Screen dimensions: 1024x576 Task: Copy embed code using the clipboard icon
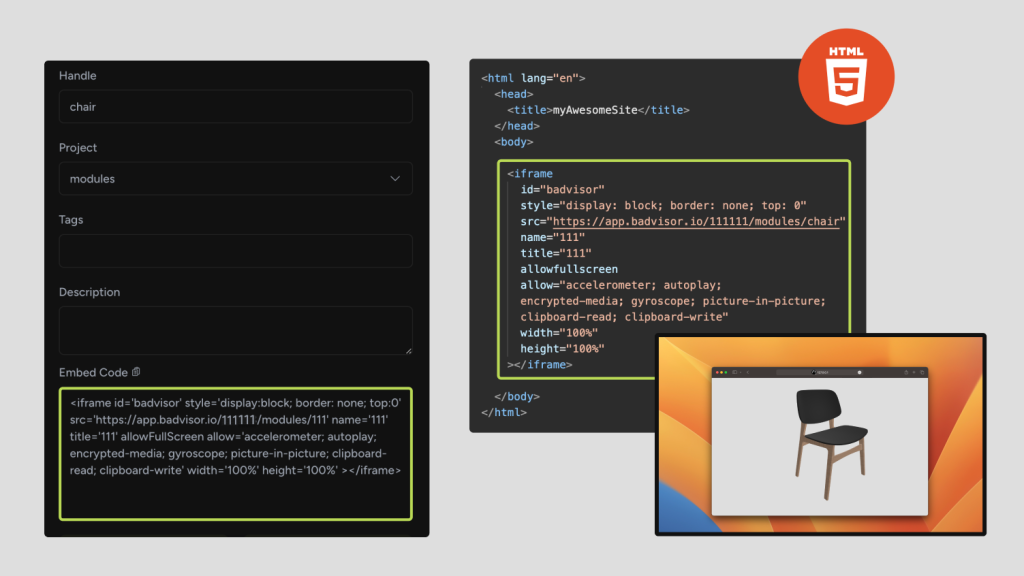point(136,372)
